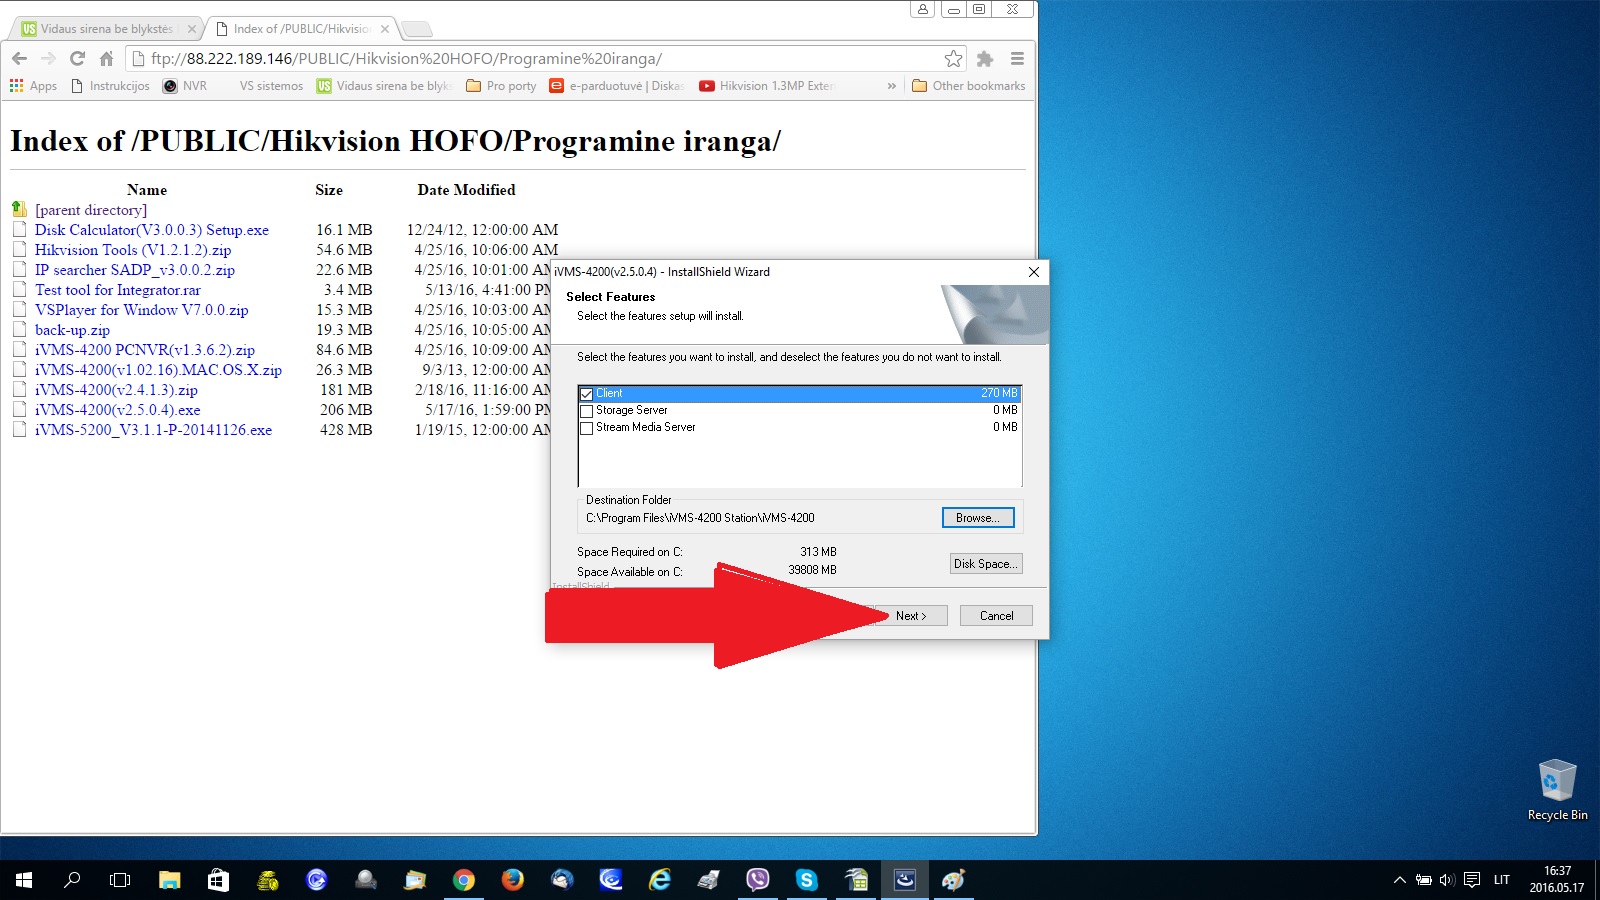Open File Explorer from taskbar
This screenshot has width=1600, height=900.
click(170, 880)
